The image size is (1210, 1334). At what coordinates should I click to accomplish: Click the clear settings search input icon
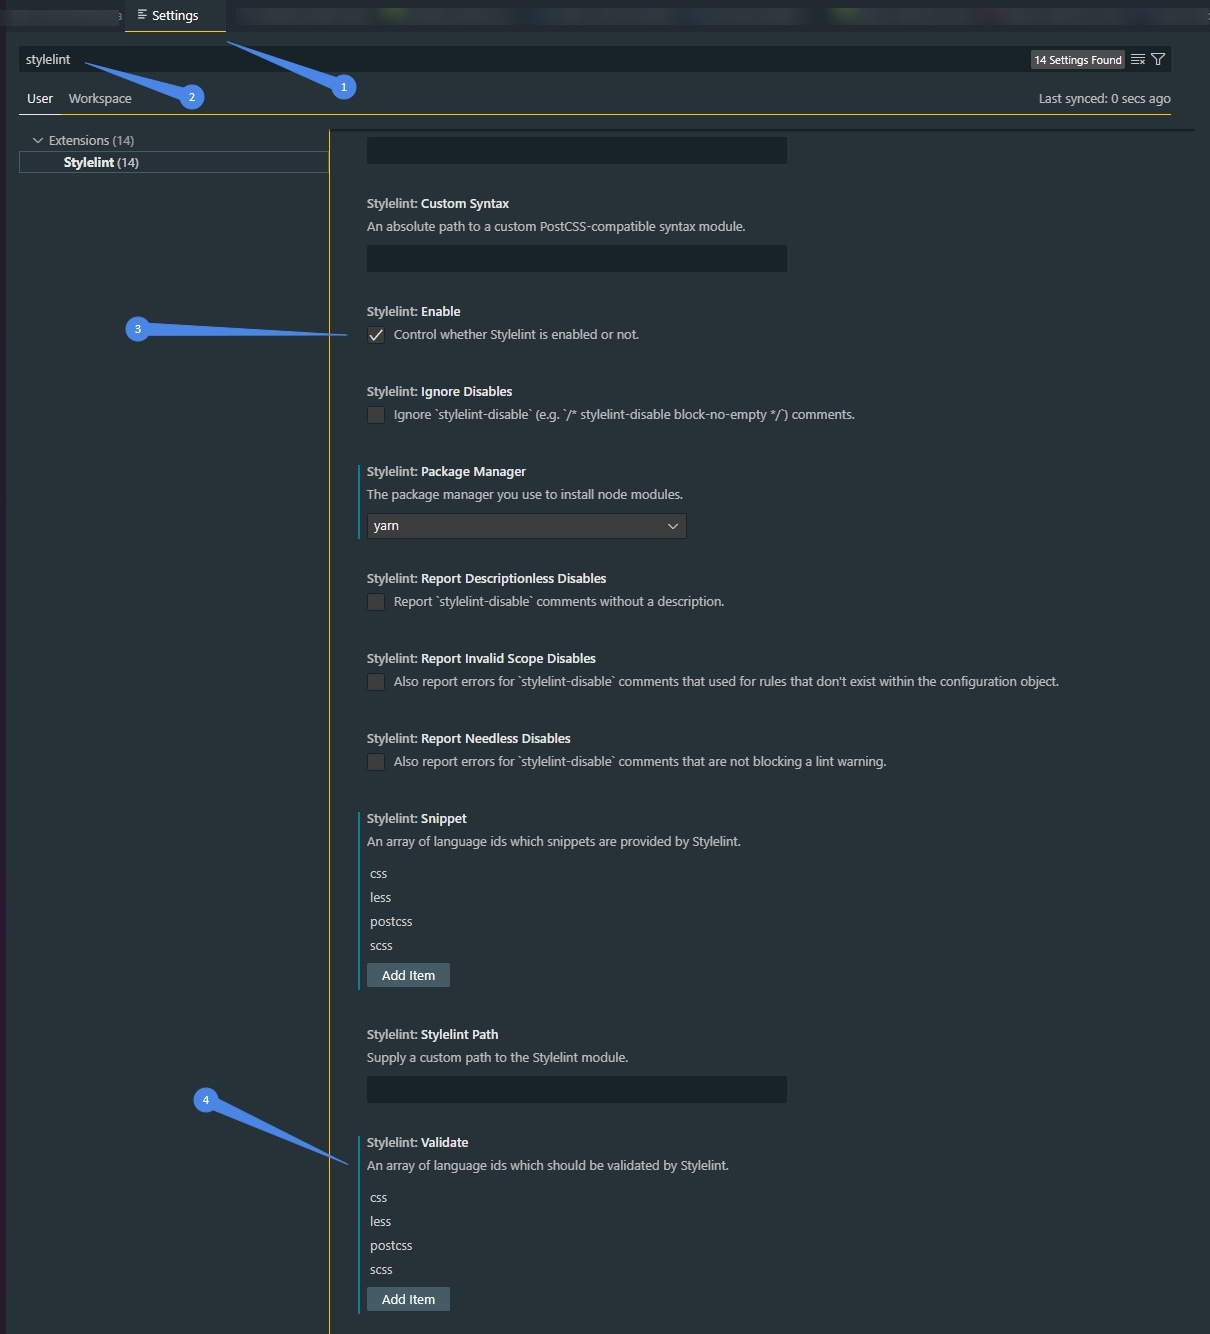tap(1138, 60)
